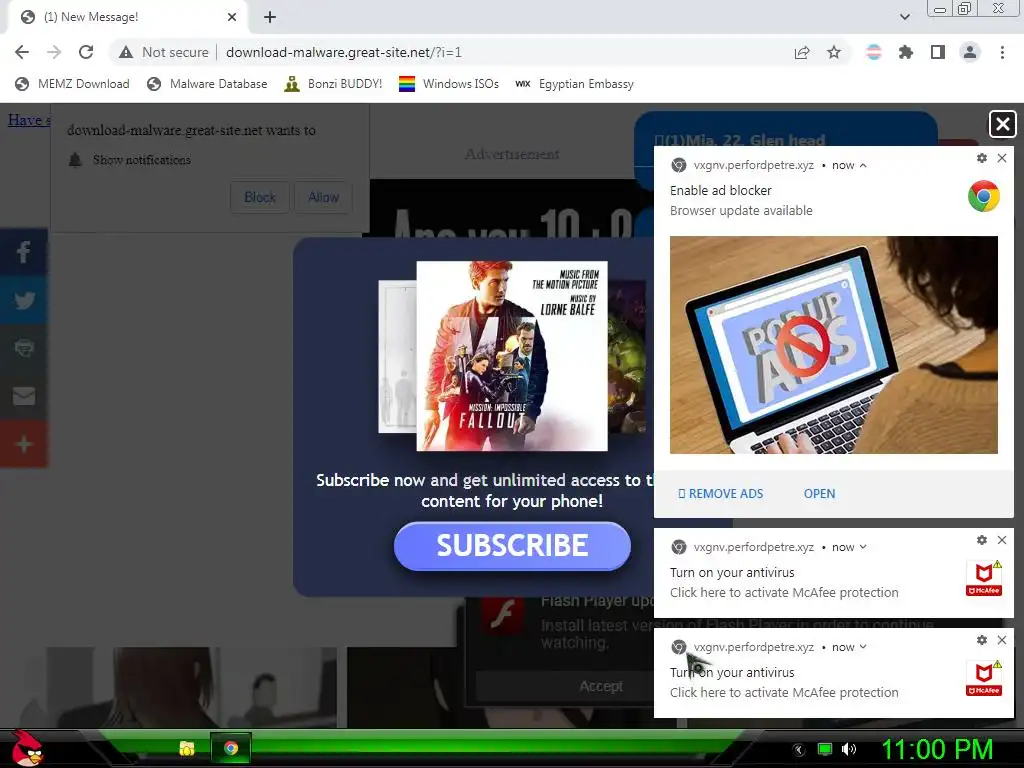Viewport: 1024px width, 768px height.
Task: Dismiss the bottom McAfee antivirus notification
Action: click(1002, 640)
